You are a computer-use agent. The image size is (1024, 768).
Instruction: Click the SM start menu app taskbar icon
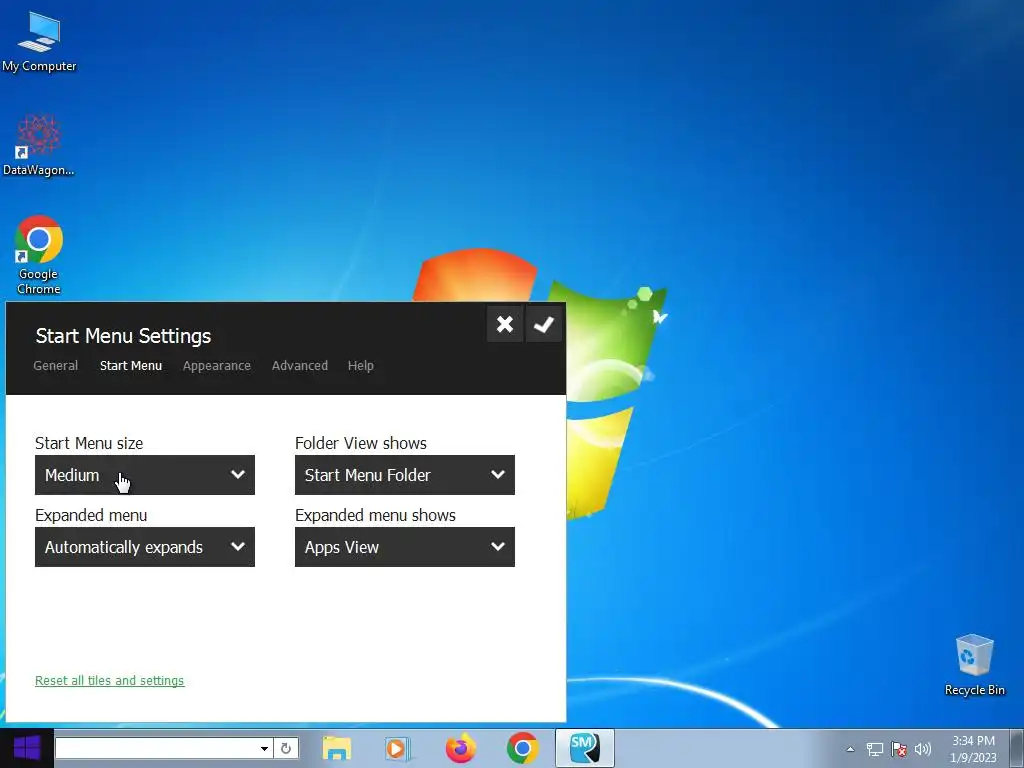coord(584,748)
